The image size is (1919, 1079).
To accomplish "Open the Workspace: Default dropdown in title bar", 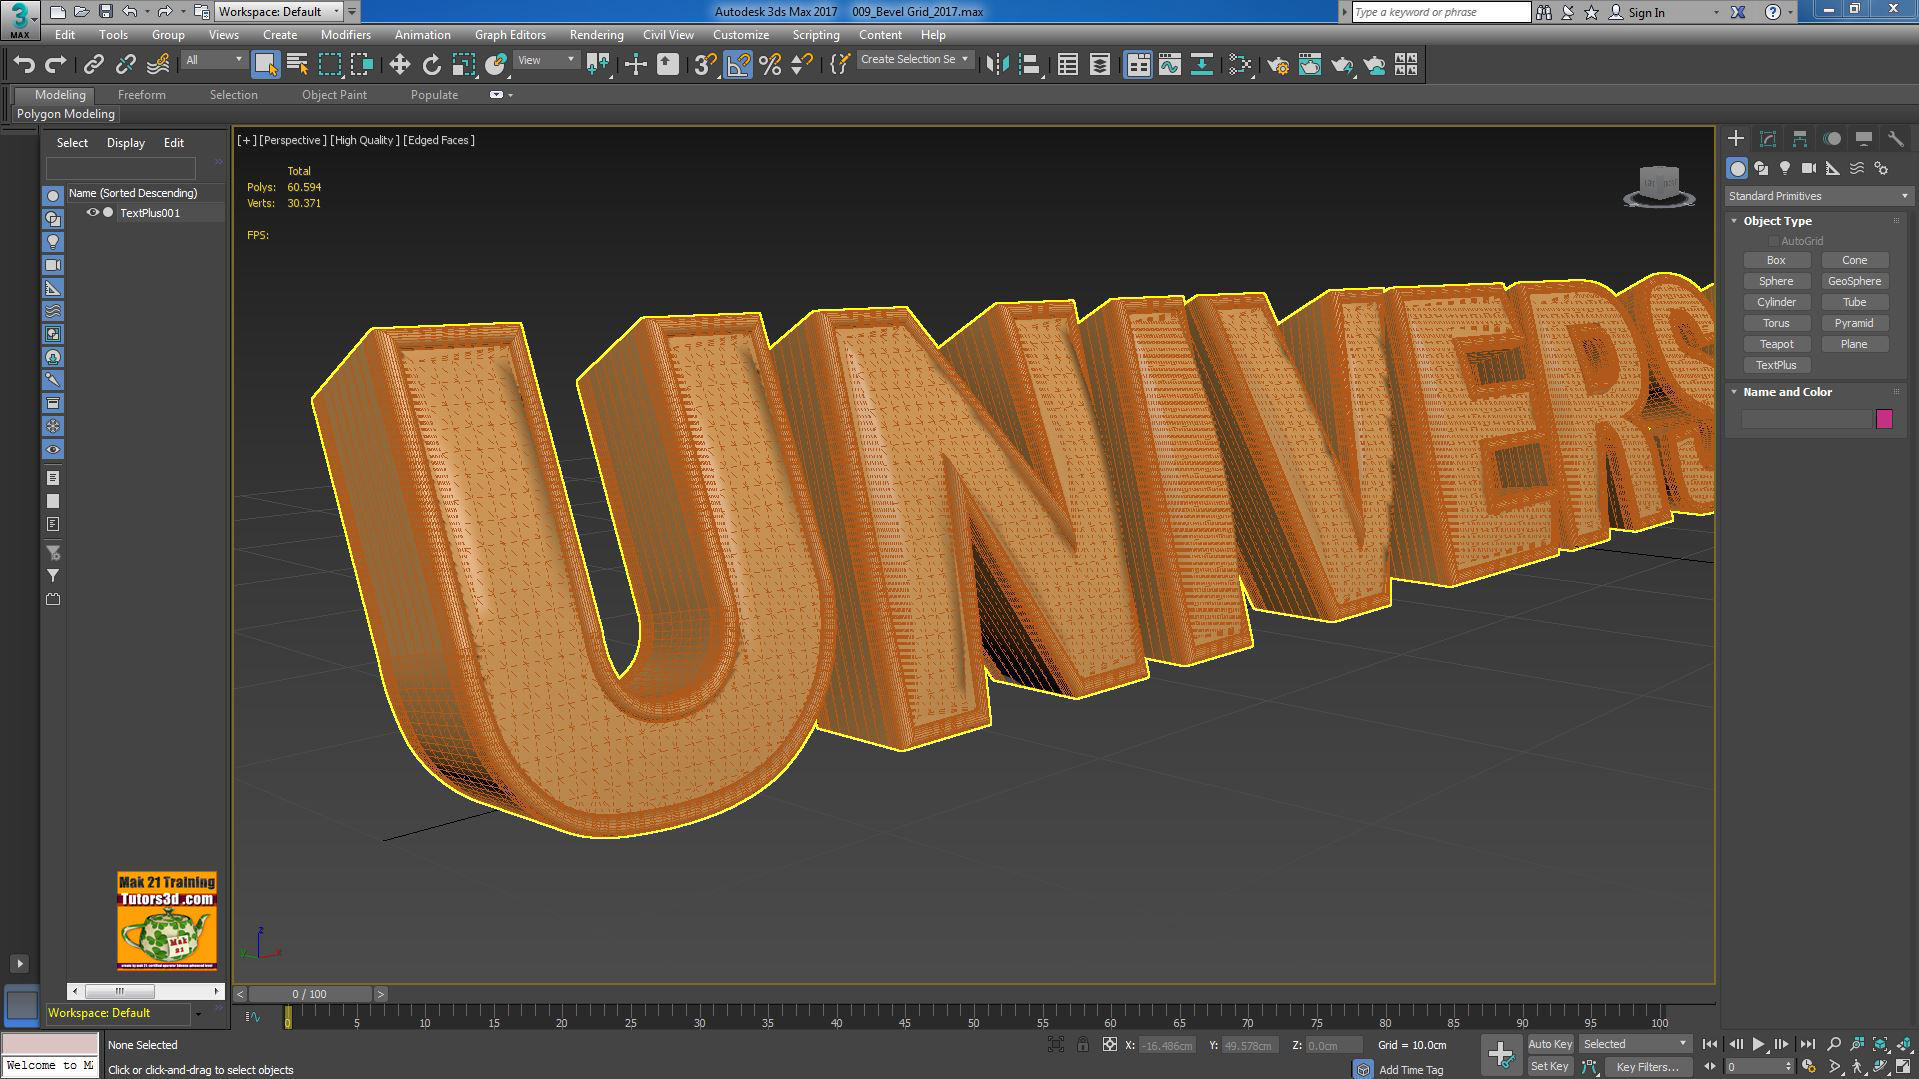I will pyautogui.click(x=279, y=12).
